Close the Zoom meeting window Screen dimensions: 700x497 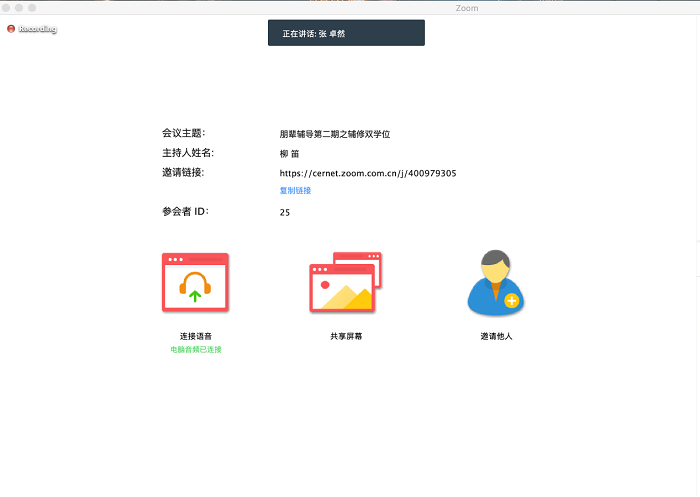pos(8,7)
